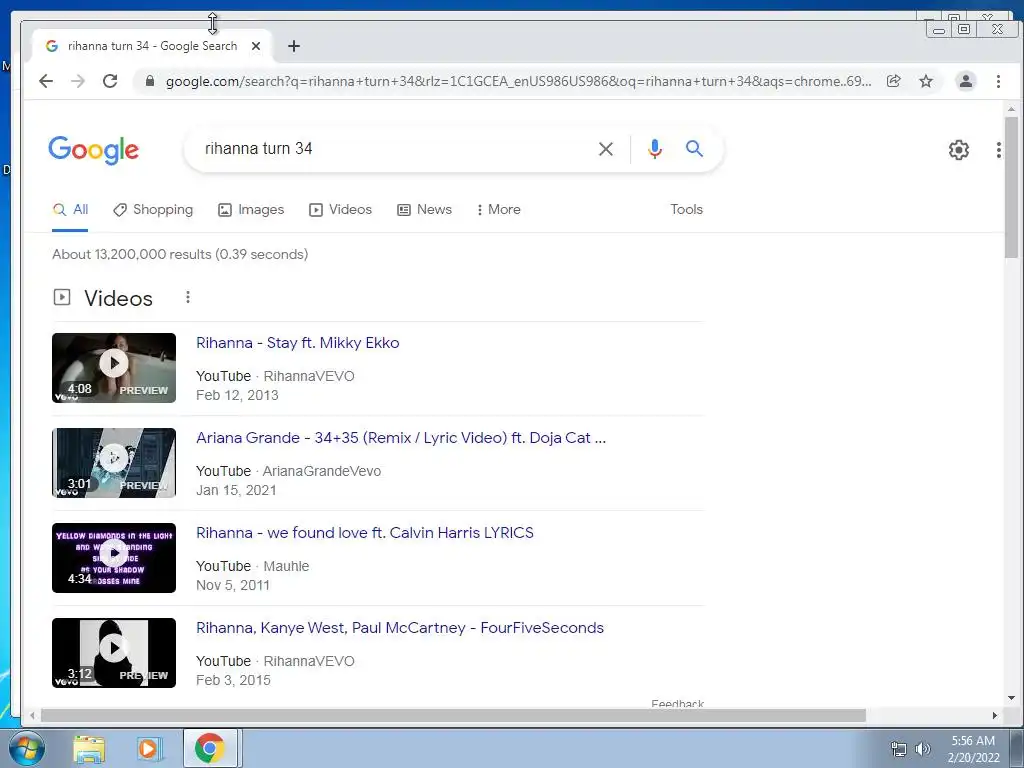
Task: Select the All results tab
Action: click(70, 210)
